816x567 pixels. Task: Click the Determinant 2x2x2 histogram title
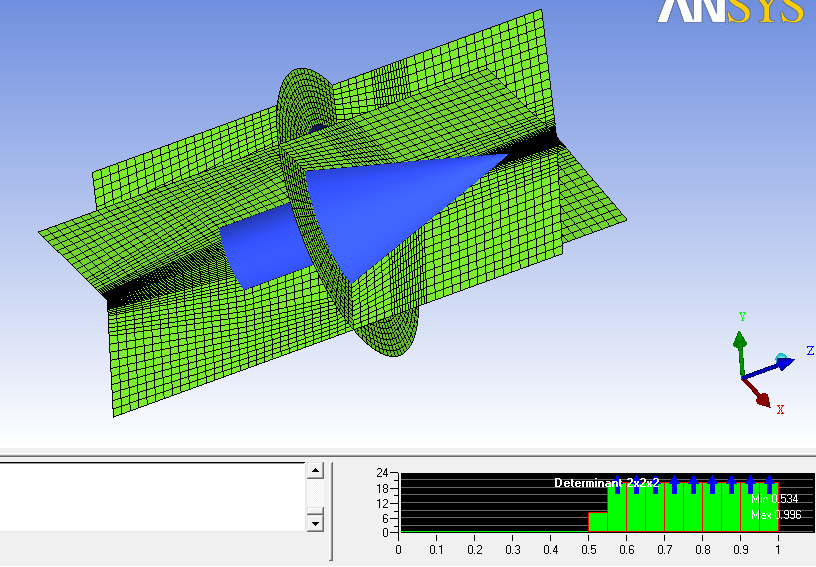click(x=606, y=483)
